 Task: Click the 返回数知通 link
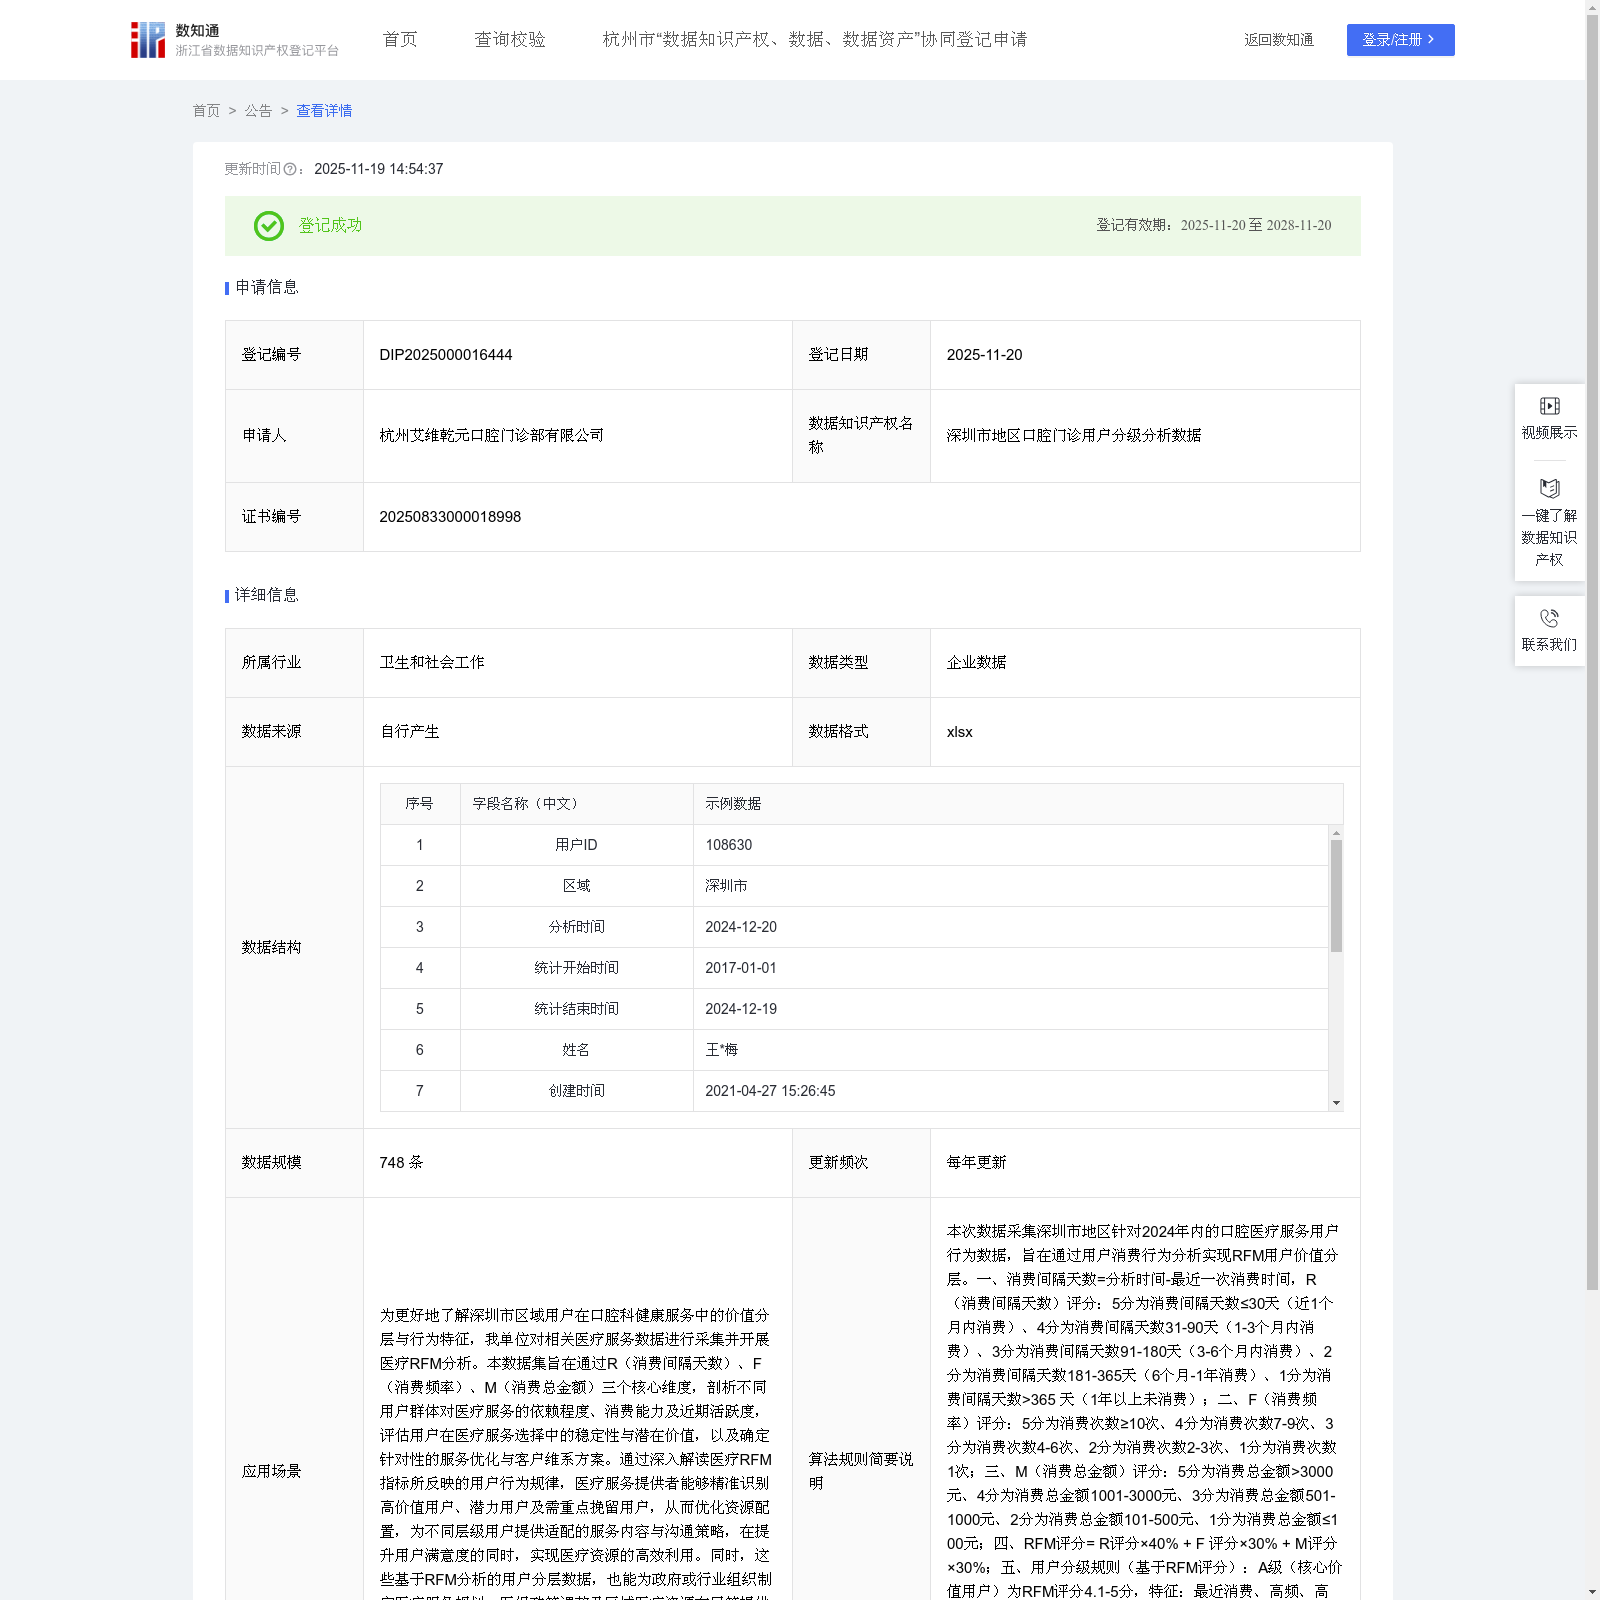1279,40
